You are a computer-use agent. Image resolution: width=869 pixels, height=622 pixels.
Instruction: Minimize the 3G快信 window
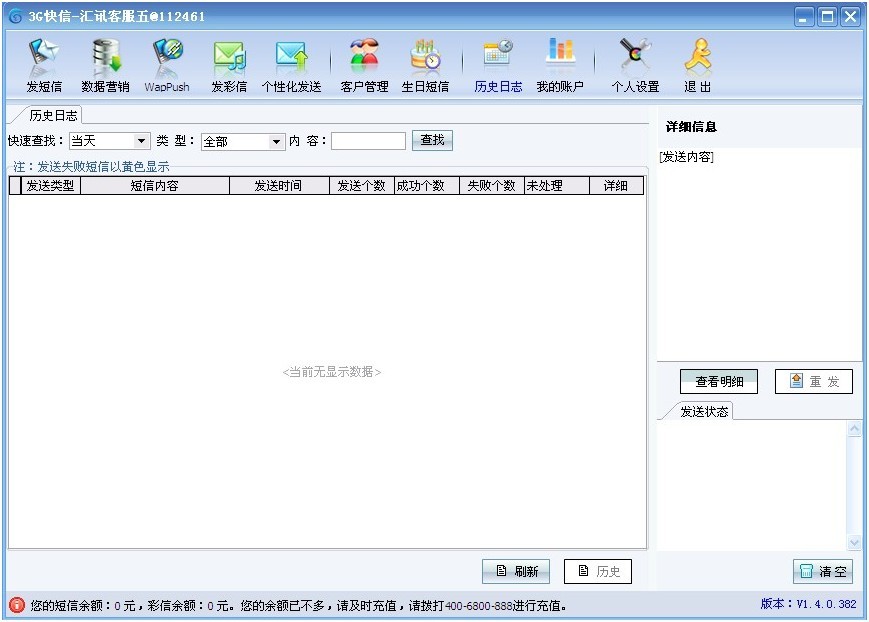click(804, 17)
